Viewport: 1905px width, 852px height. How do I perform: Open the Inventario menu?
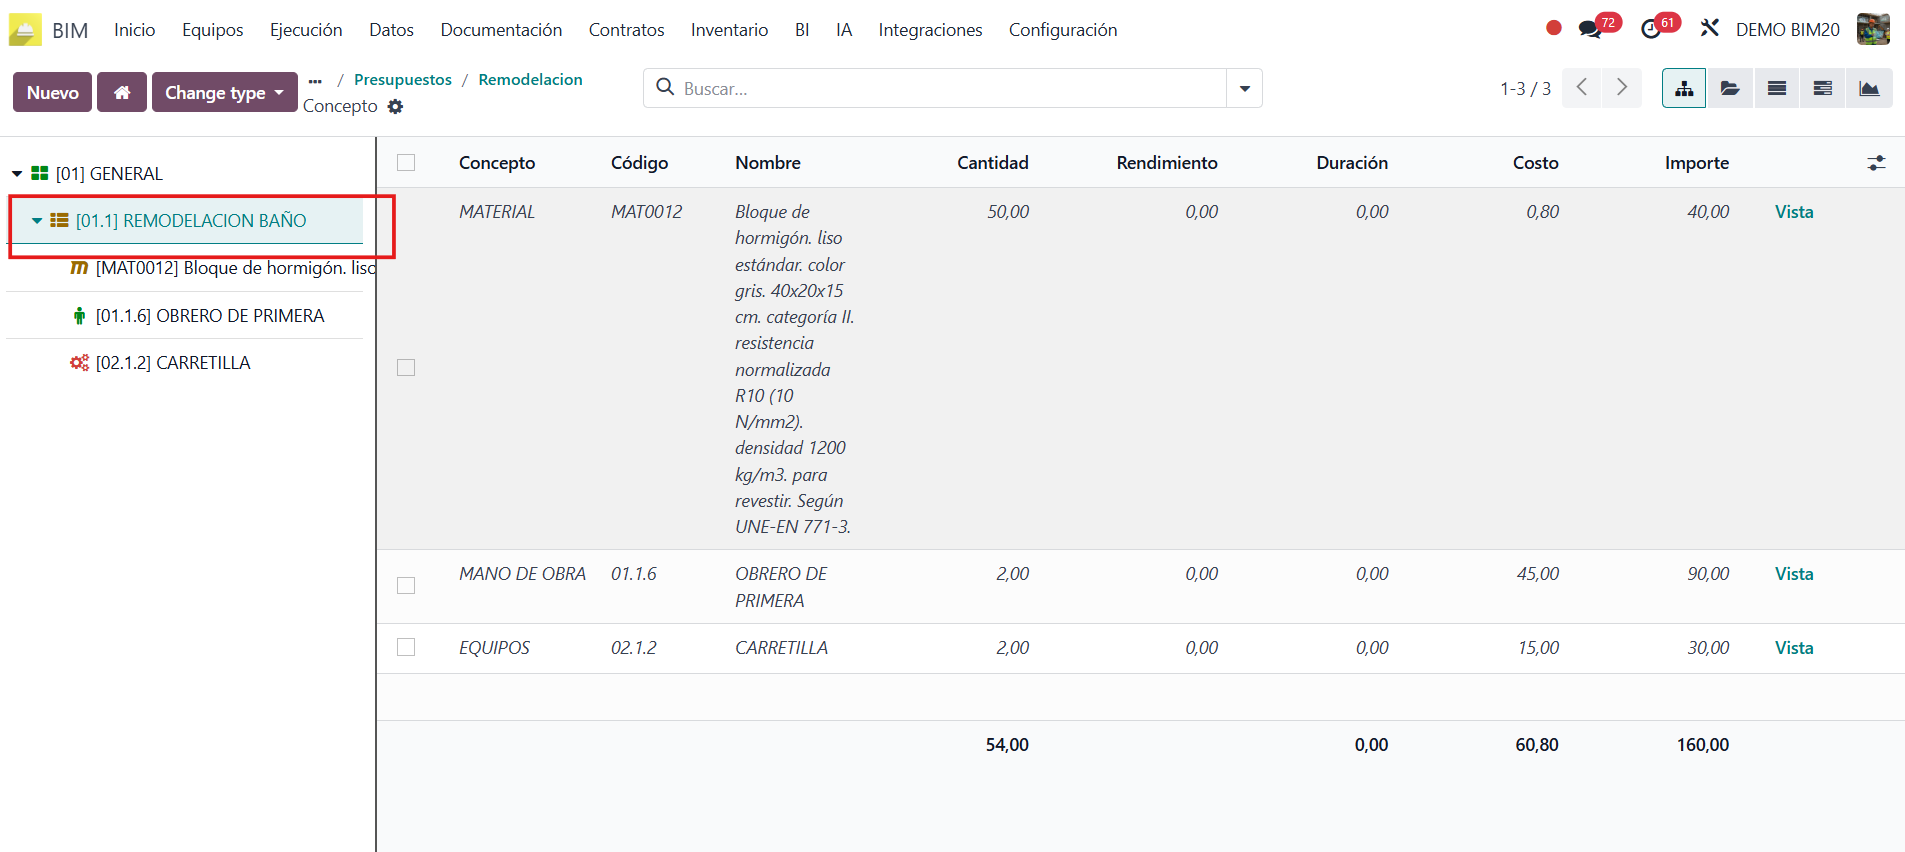[729, 30]
